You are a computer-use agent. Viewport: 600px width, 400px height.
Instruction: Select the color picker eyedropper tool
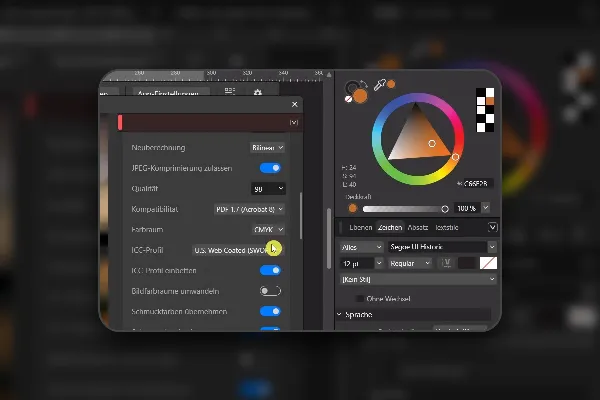click(x=379, y=85)
